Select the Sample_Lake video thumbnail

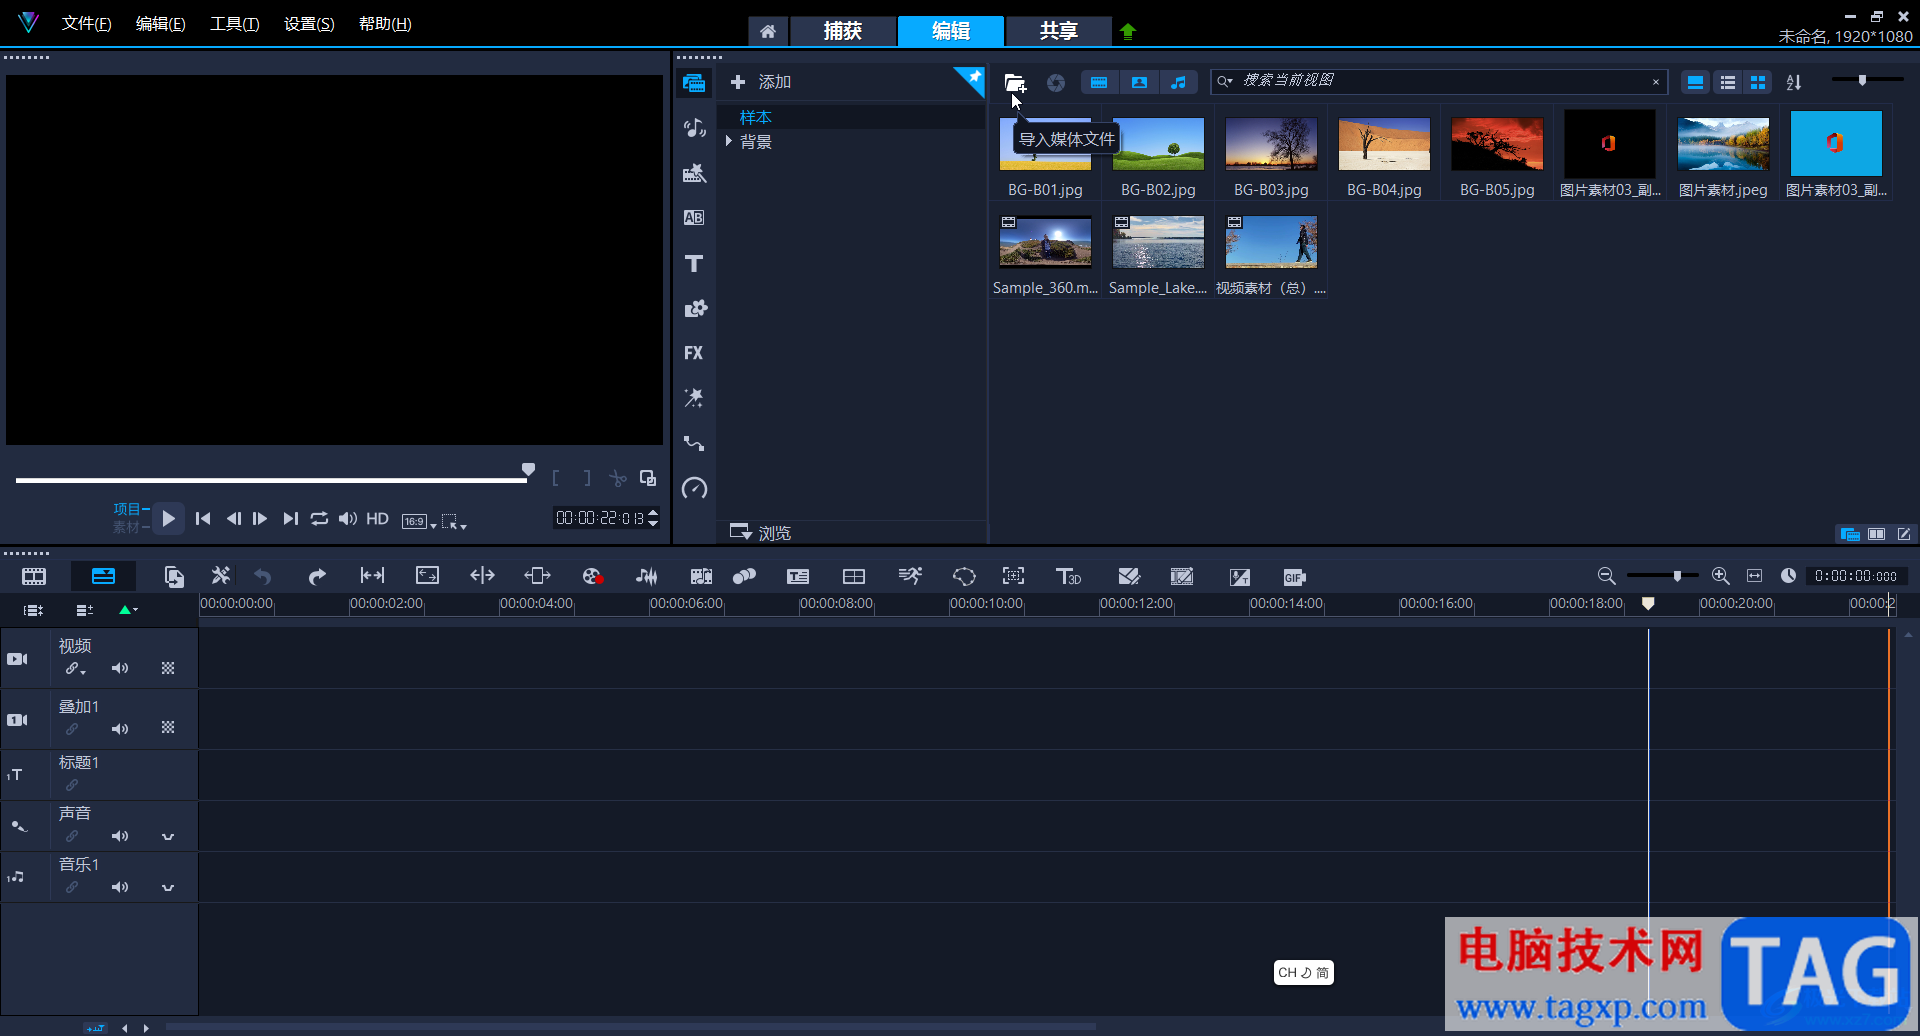pyautogui.click(x=1158, y=242)
